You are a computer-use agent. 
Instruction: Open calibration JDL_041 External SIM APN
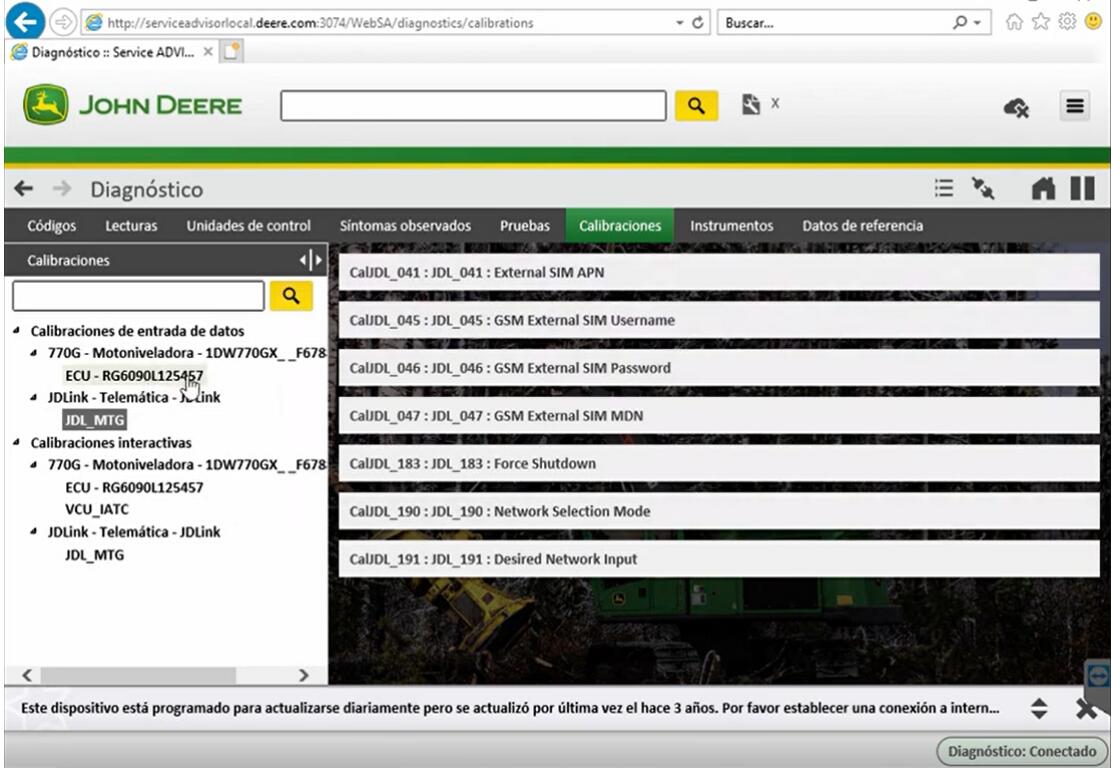tap(719, 272)
